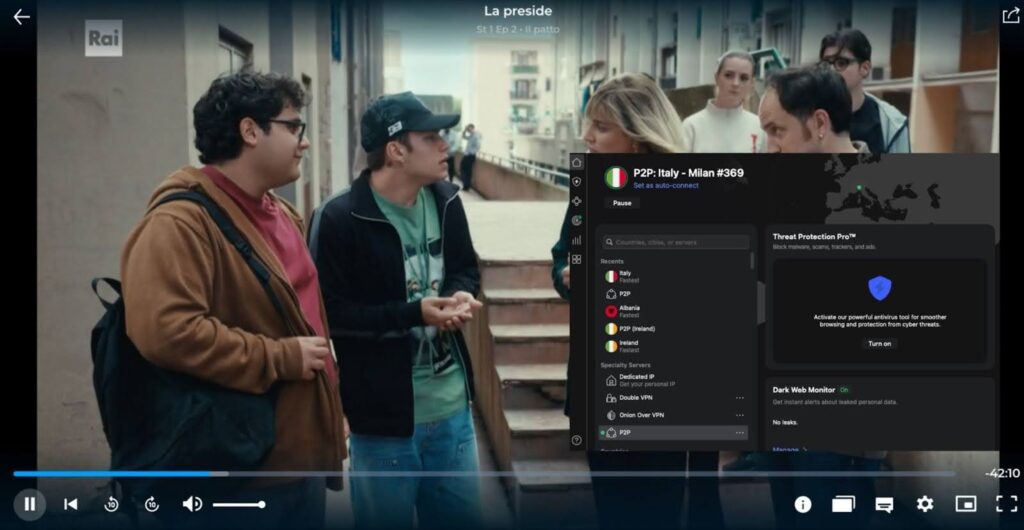Open more options for Onion Over VPN

click(x=740, y=415)
